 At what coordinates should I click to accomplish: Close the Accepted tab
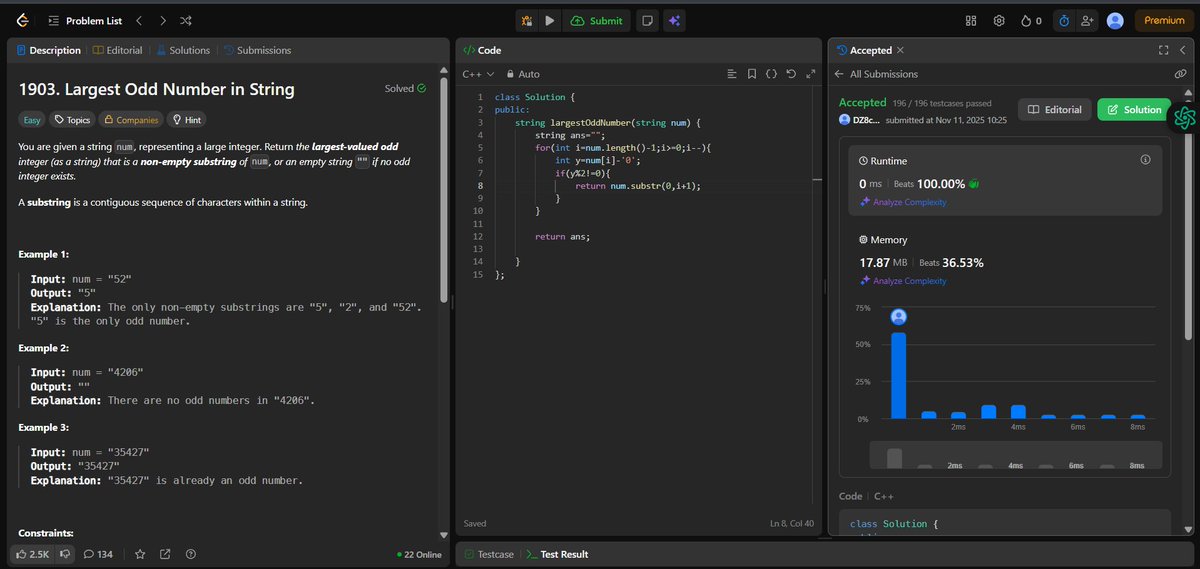(900, 50)
